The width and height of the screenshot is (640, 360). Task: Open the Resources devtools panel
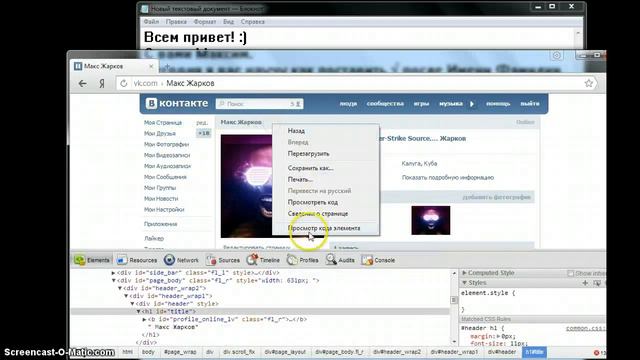(137, 260)
